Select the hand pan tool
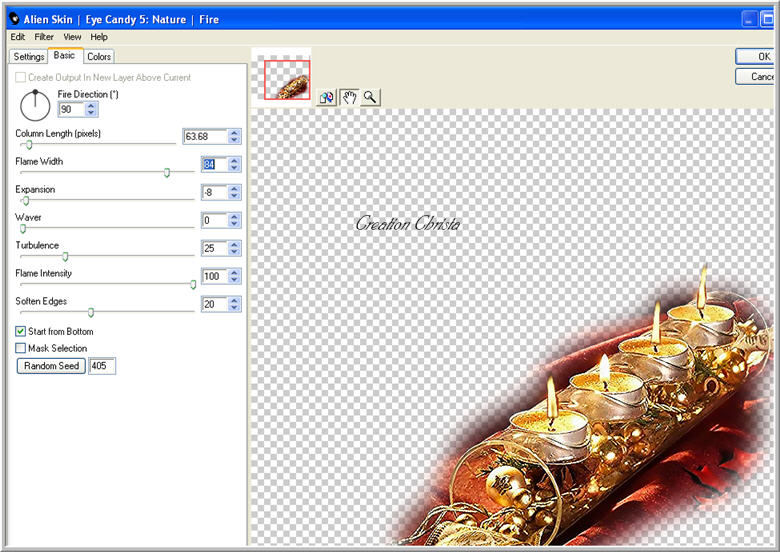 click(x=349, y=97)
